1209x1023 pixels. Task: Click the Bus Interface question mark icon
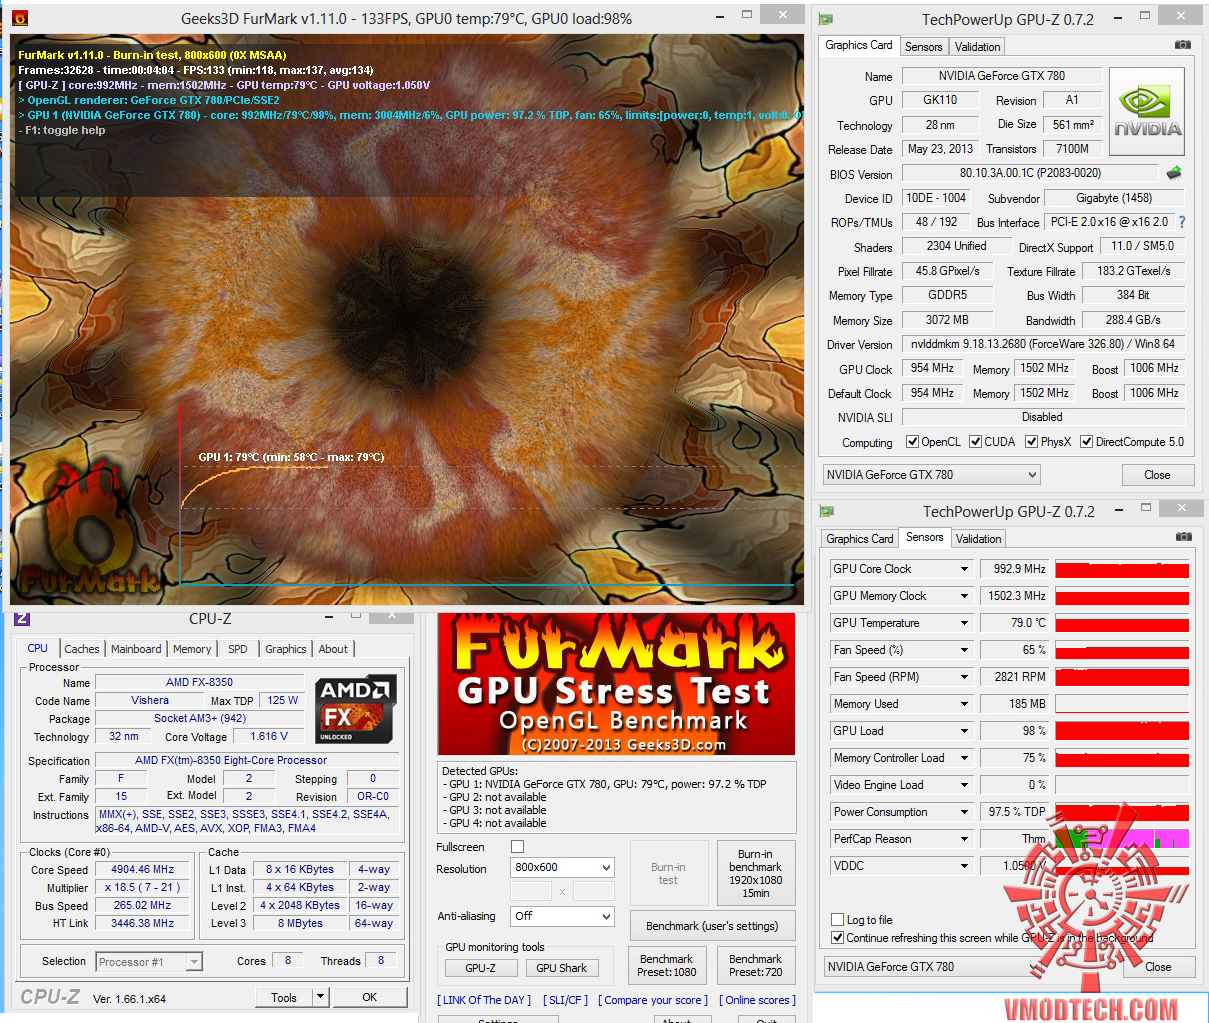coord(1182,222)
